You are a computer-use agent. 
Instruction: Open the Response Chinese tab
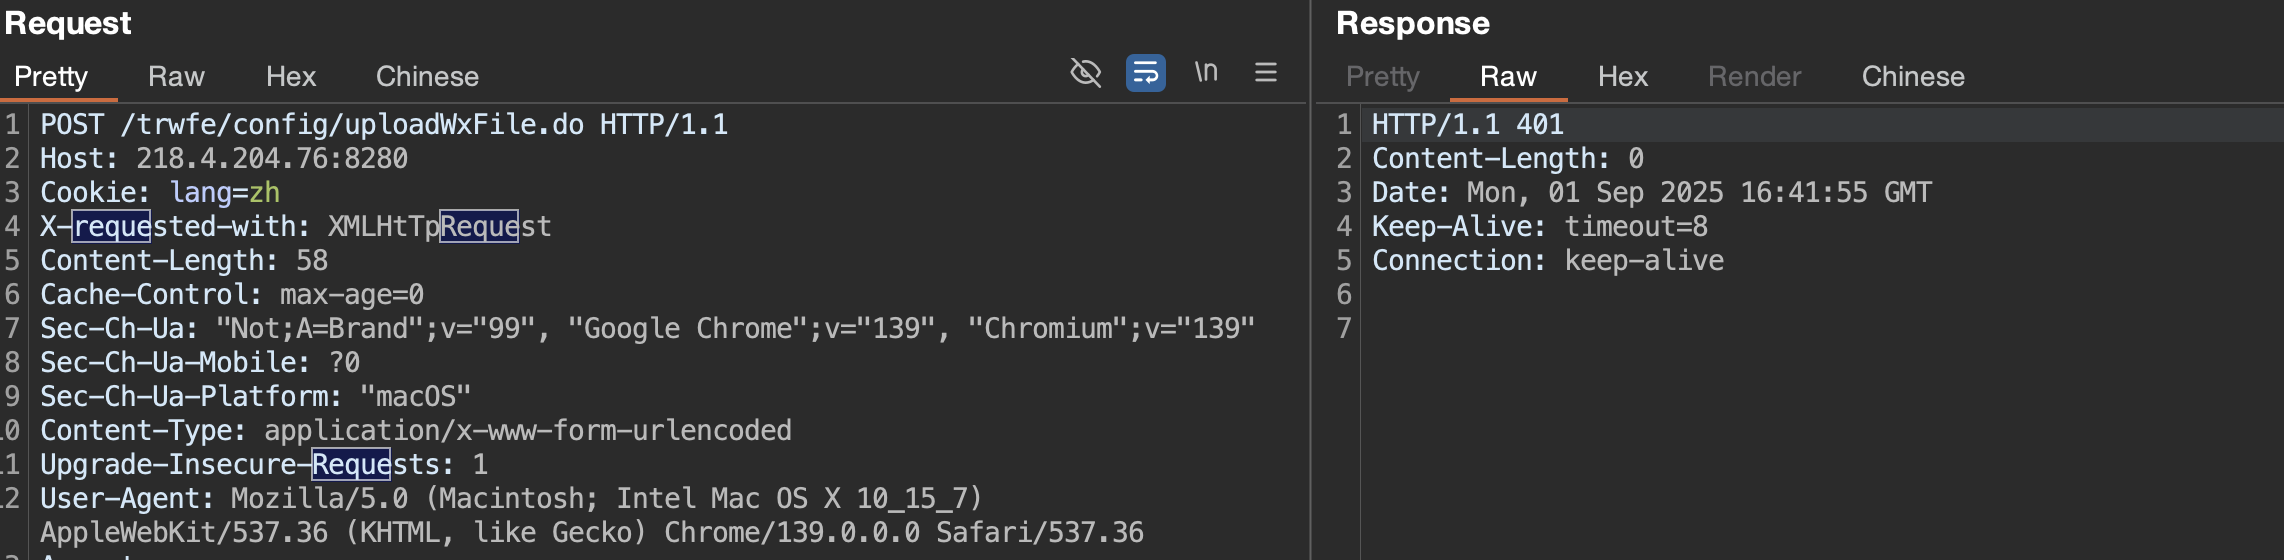pyautogui.click(x=1912, y=77)
